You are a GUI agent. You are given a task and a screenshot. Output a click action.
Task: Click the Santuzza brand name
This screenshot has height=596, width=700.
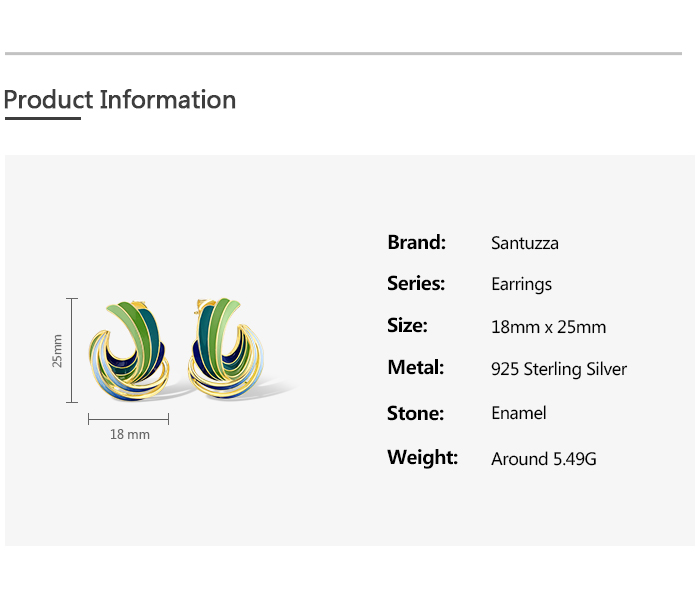(525, 243)
